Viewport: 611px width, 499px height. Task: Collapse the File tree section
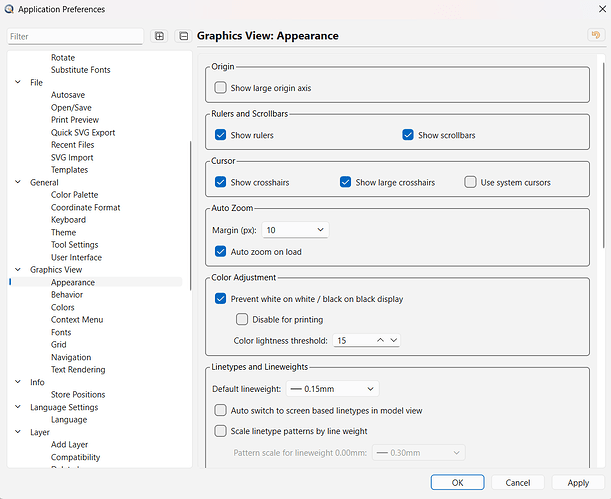pos(18,82)
